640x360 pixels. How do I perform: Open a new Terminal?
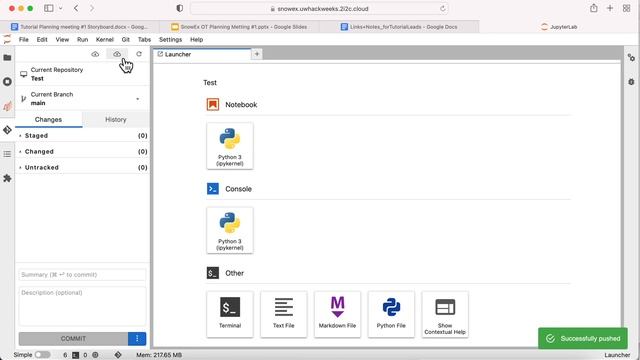[x=230, y=314]
